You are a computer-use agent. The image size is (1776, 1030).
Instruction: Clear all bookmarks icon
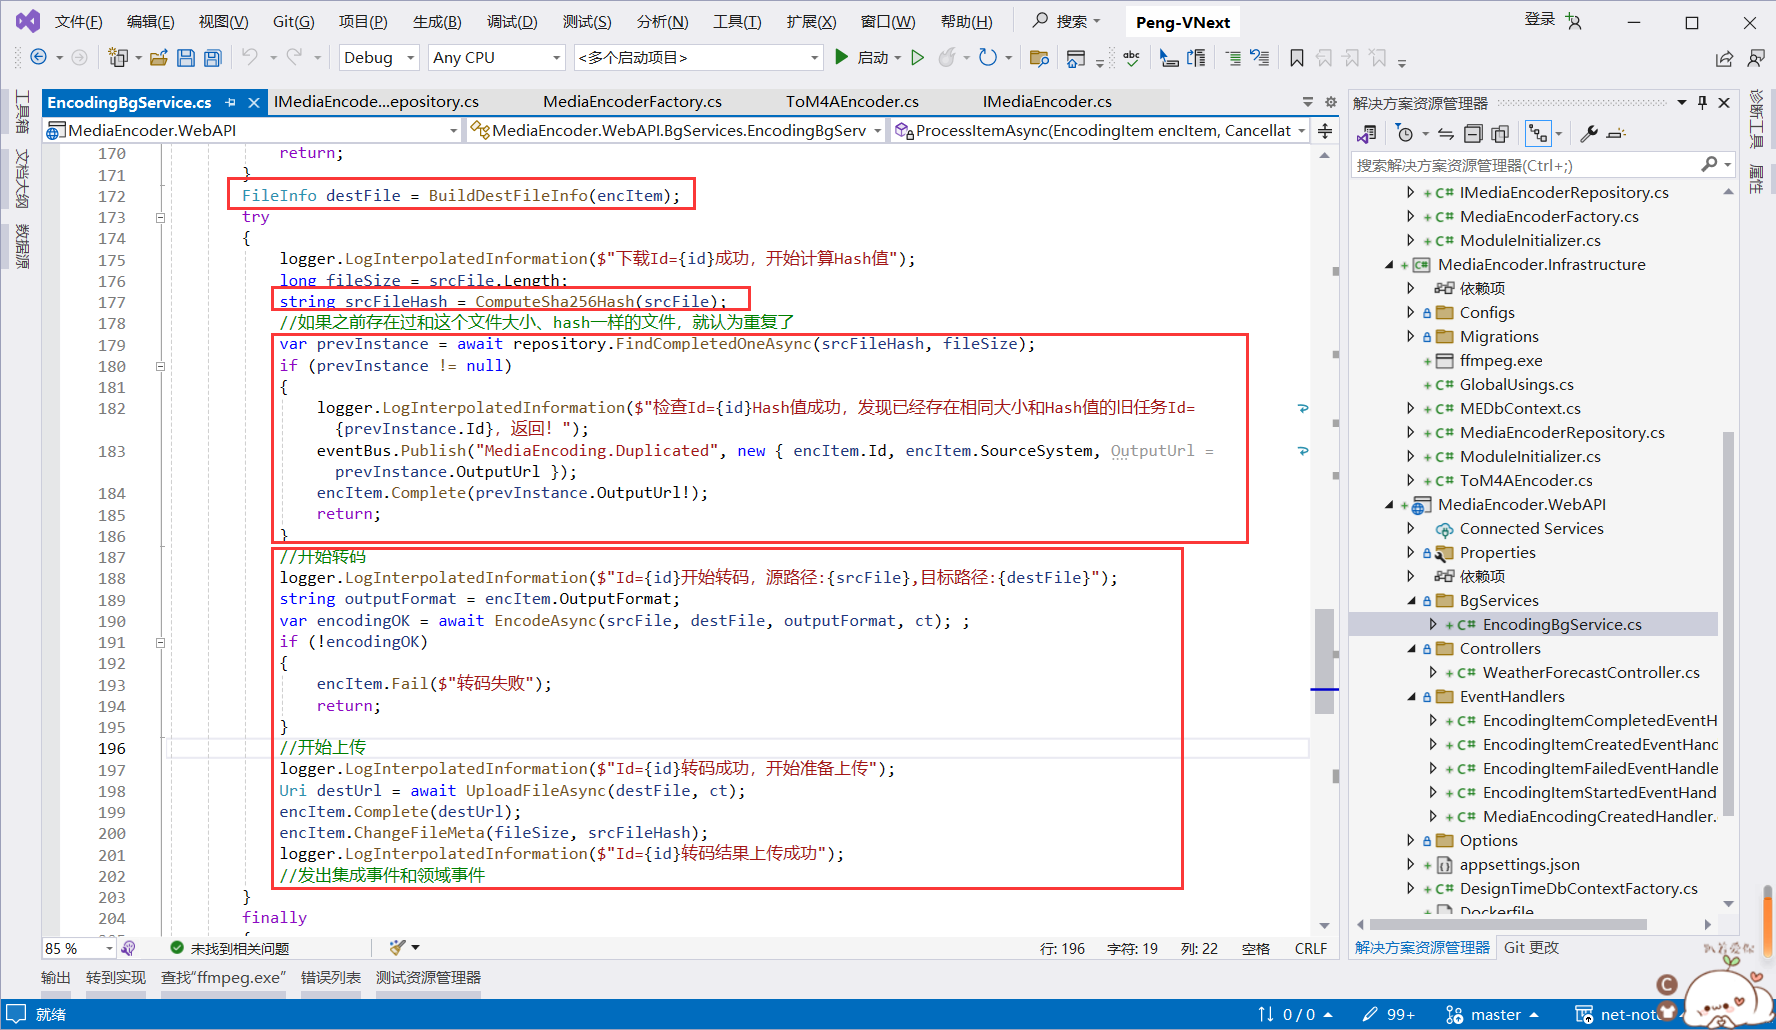1378,58
